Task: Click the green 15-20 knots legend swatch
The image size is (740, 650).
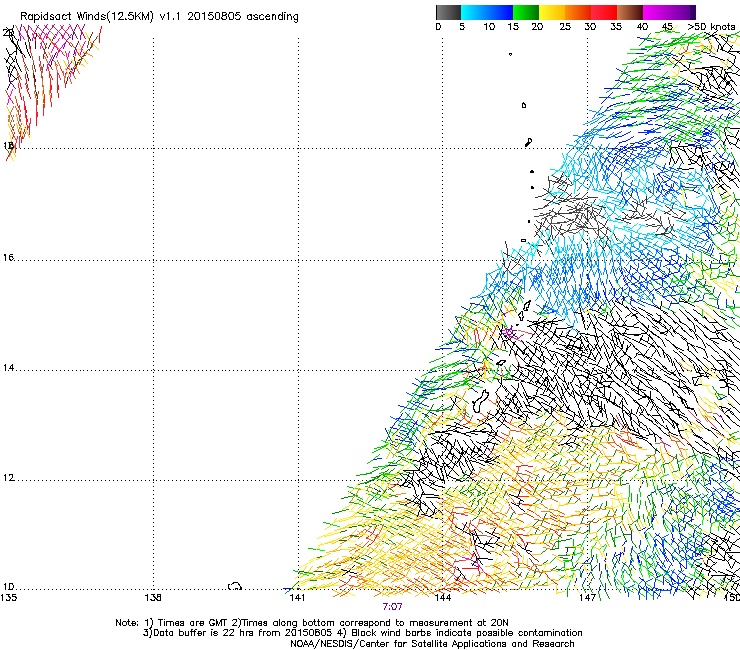Action: tap(526, 12)
